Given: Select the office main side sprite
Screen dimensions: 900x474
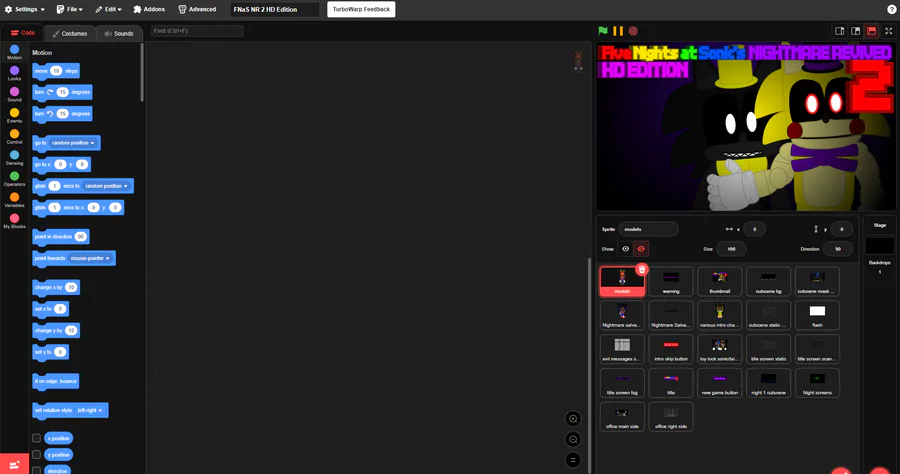Looking at the screenshot, I should [622, 417].
